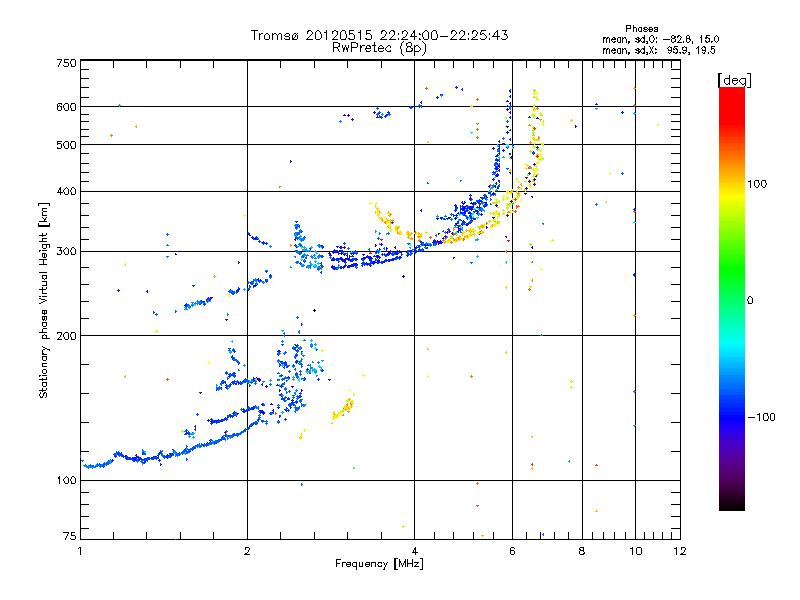Click the y-axis label '200'
Viewport: 800px width, 600px height.
[x=66, y=336]
